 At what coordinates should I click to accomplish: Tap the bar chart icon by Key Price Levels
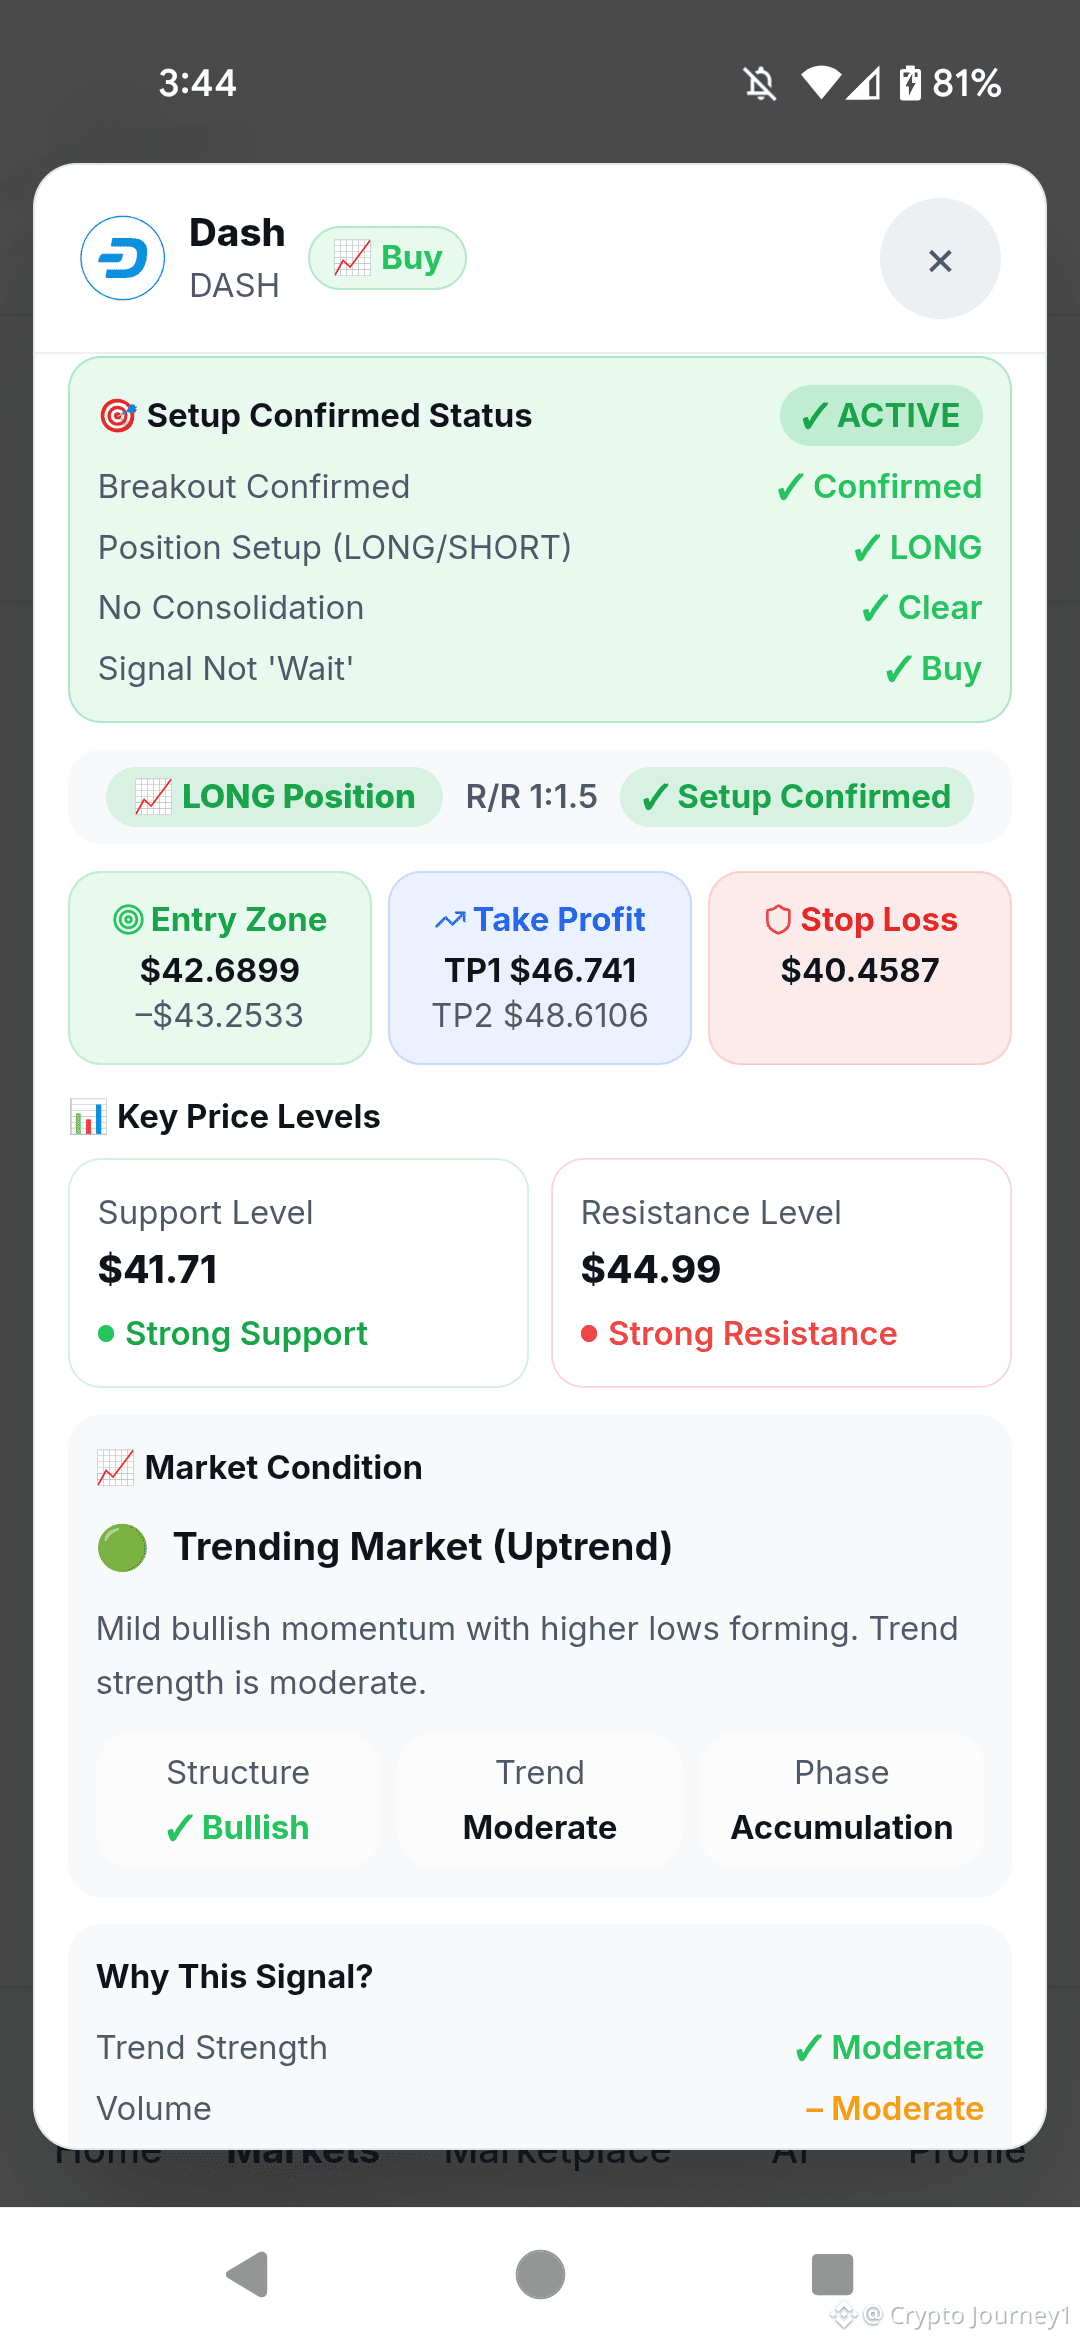(x=88, y=1117)
